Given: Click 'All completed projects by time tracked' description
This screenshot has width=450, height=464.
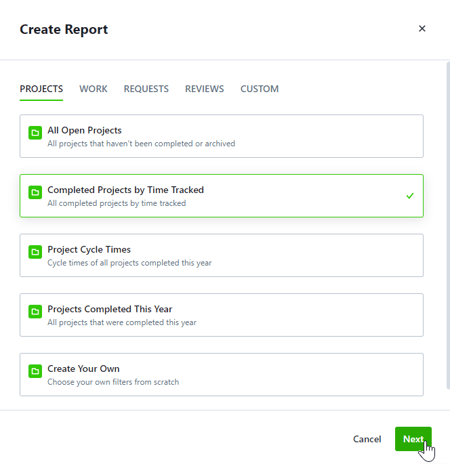Looking at the screenshot, I should [x=117, y=203].
